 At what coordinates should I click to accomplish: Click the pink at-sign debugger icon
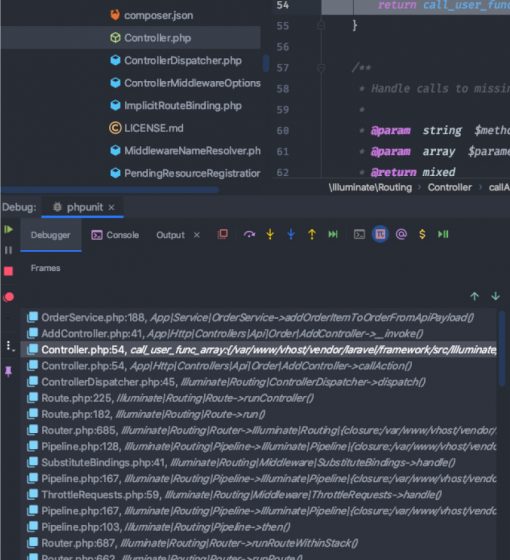[x=401, y=234]
